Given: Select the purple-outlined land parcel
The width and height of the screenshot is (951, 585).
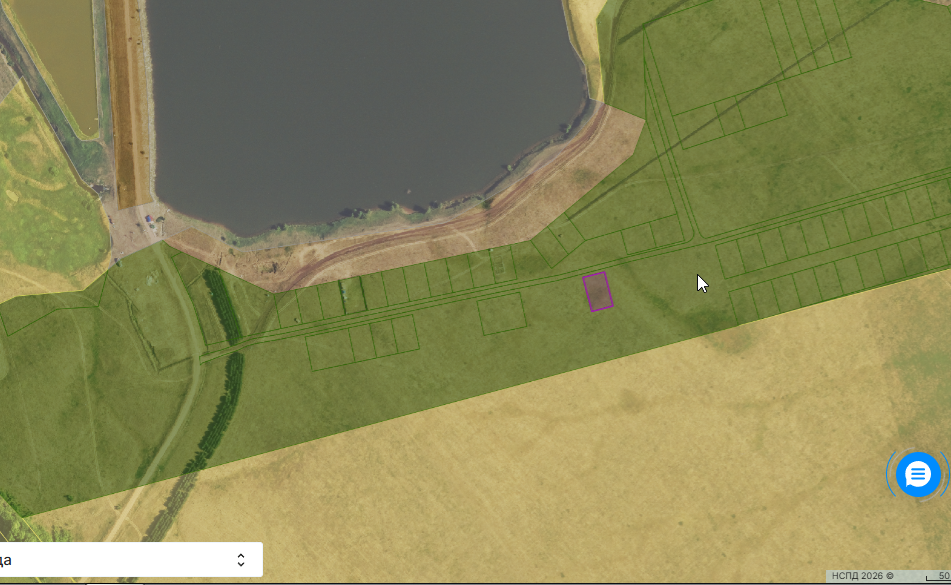Looking at the screenshot, I should (x=598, y=292).
